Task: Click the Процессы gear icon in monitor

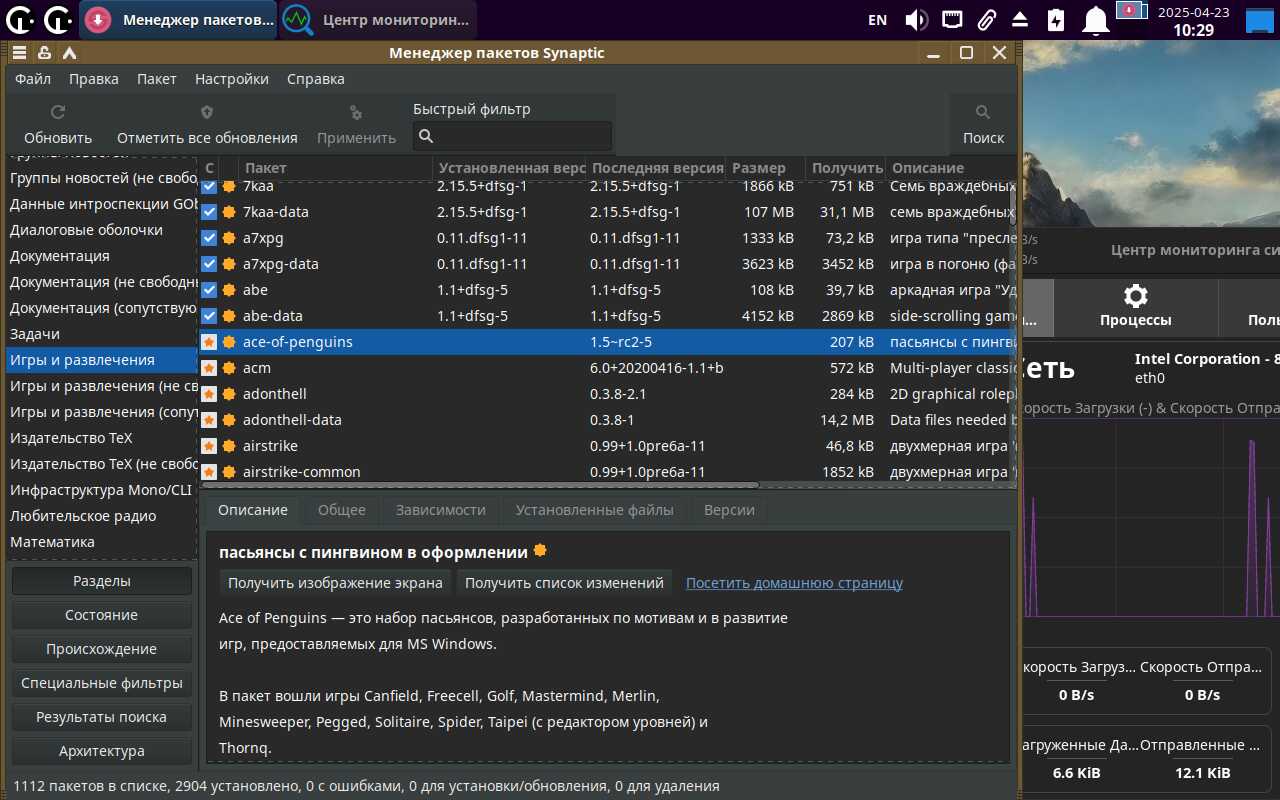Action: [x=1135, y=296]
